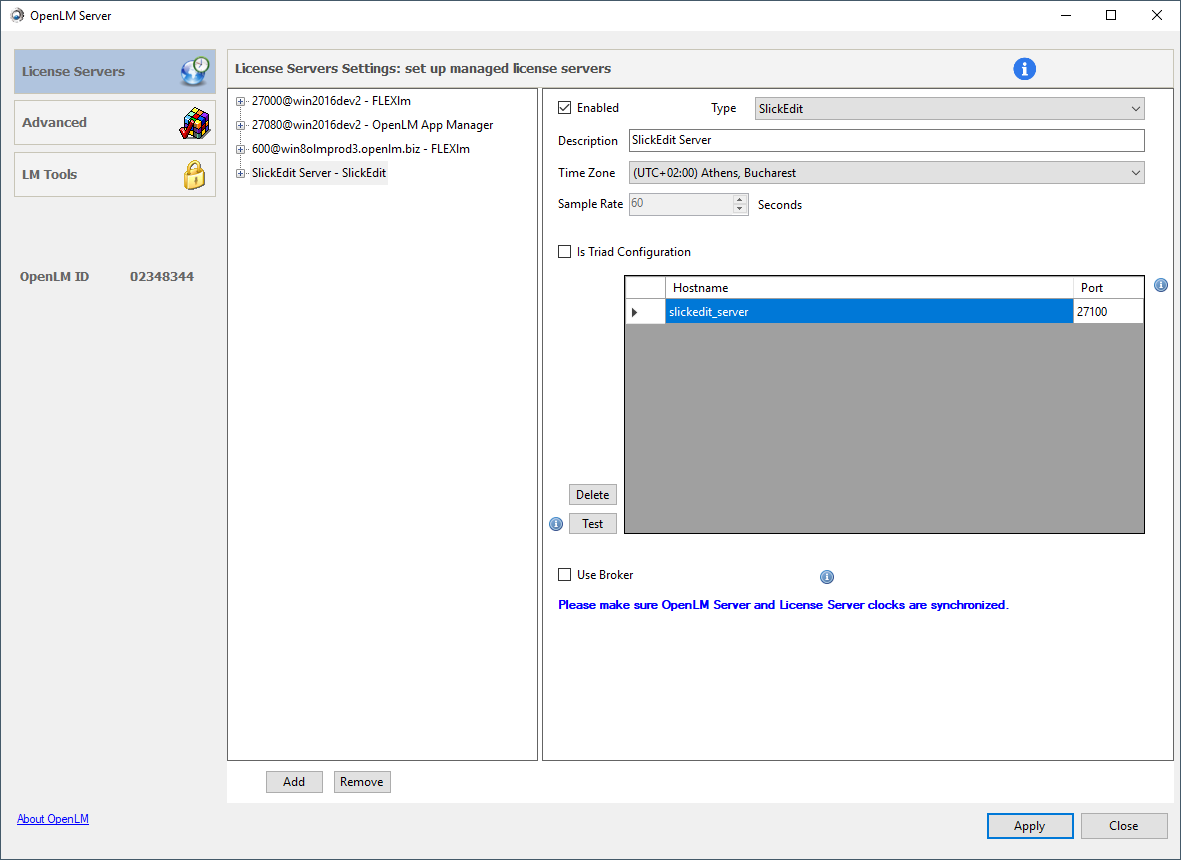Expand the 27000@win2016dev2 FLEXlm tree node
1181x860 pixels.
point(239,100)
